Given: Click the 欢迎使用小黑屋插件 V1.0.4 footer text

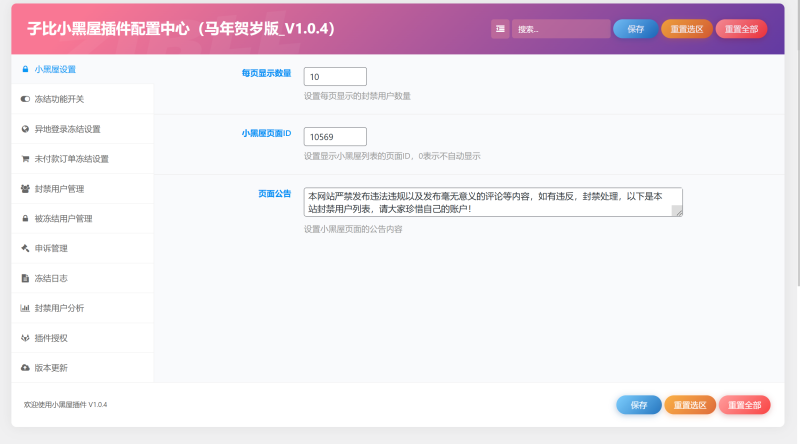Looking at the screenshot, I should pyautogui.click(x=65, y=405).
